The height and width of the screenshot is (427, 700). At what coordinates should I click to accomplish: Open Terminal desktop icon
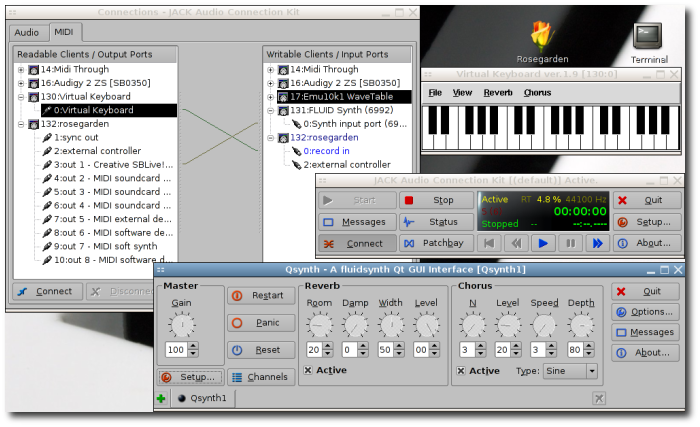point(649,43)
